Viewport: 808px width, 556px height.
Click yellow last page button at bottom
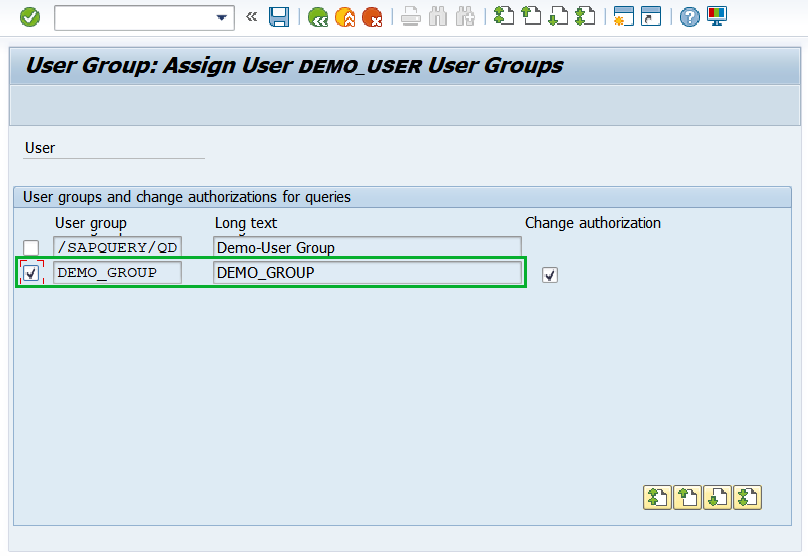747,498
